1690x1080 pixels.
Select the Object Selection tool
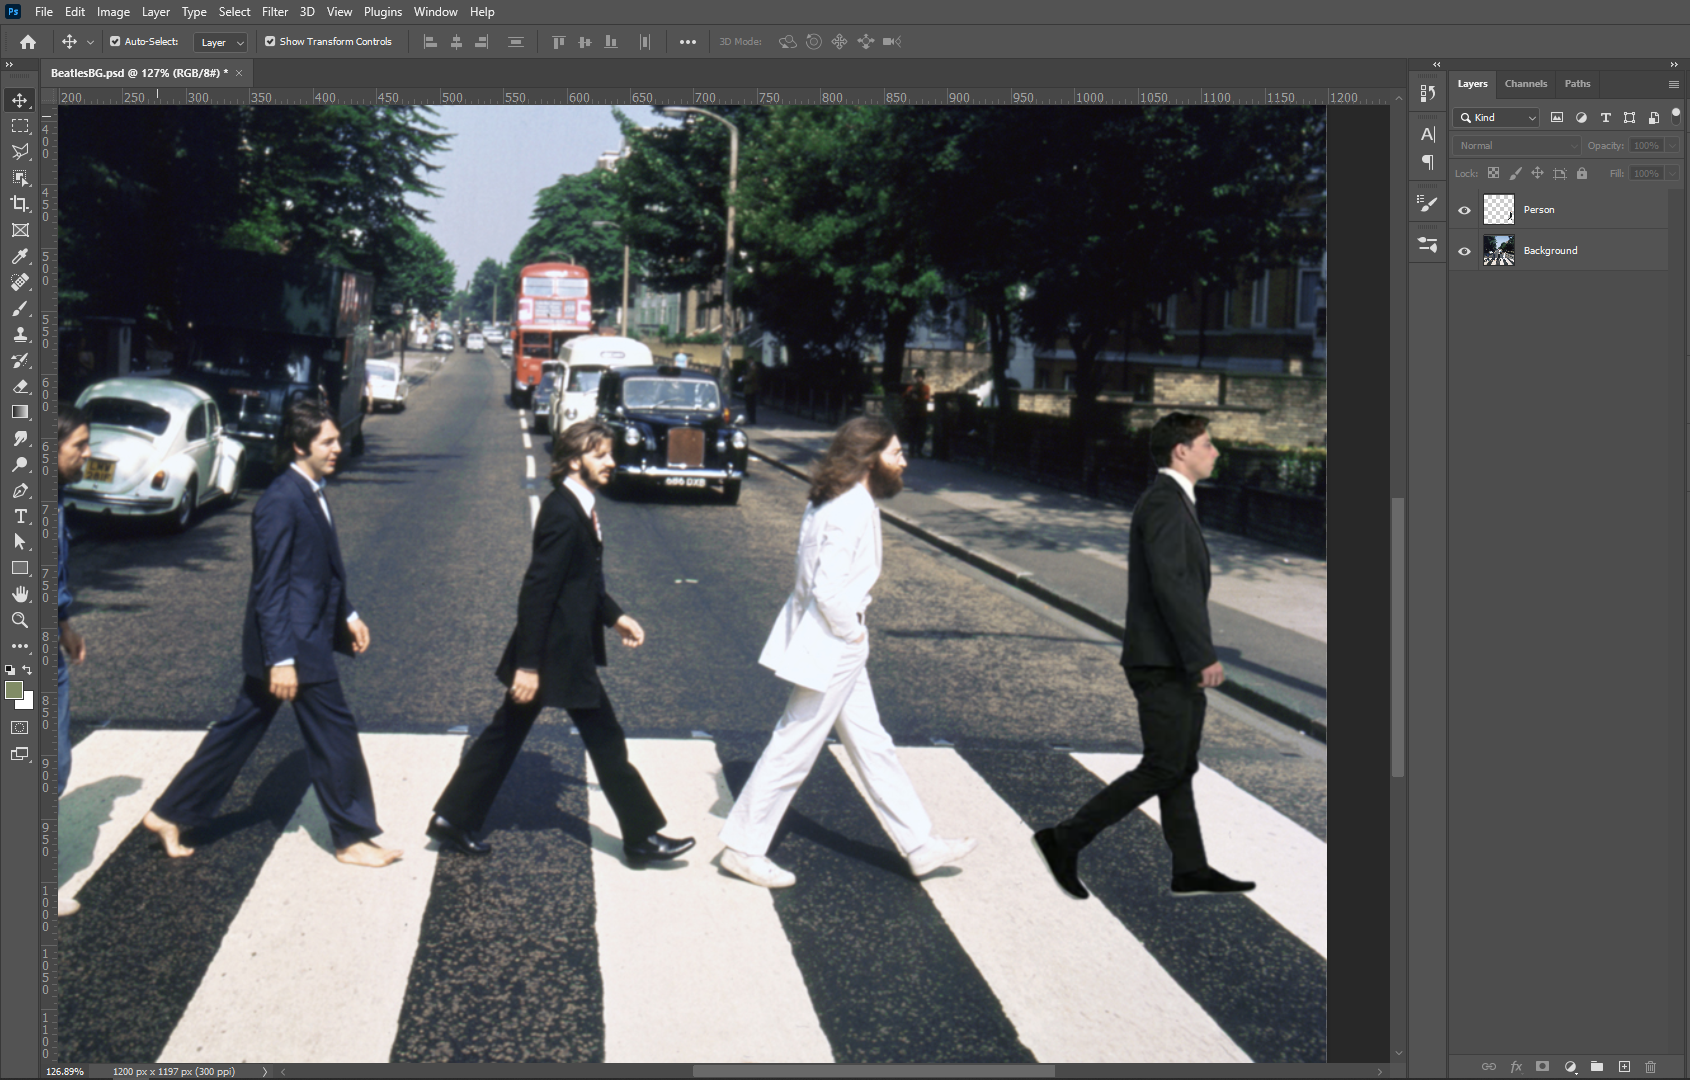pos(20,178)
